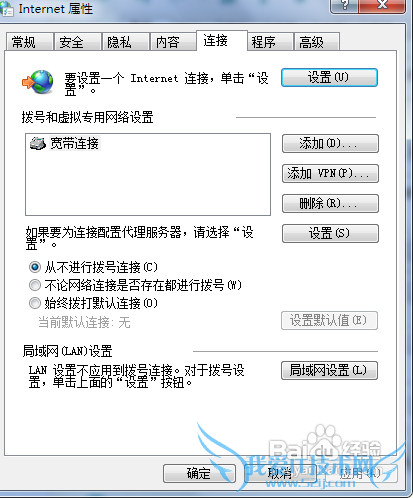Viewport: 413px width, 498px height.
Task: Click the globe Internet connection icon
Action: [38, 82]
